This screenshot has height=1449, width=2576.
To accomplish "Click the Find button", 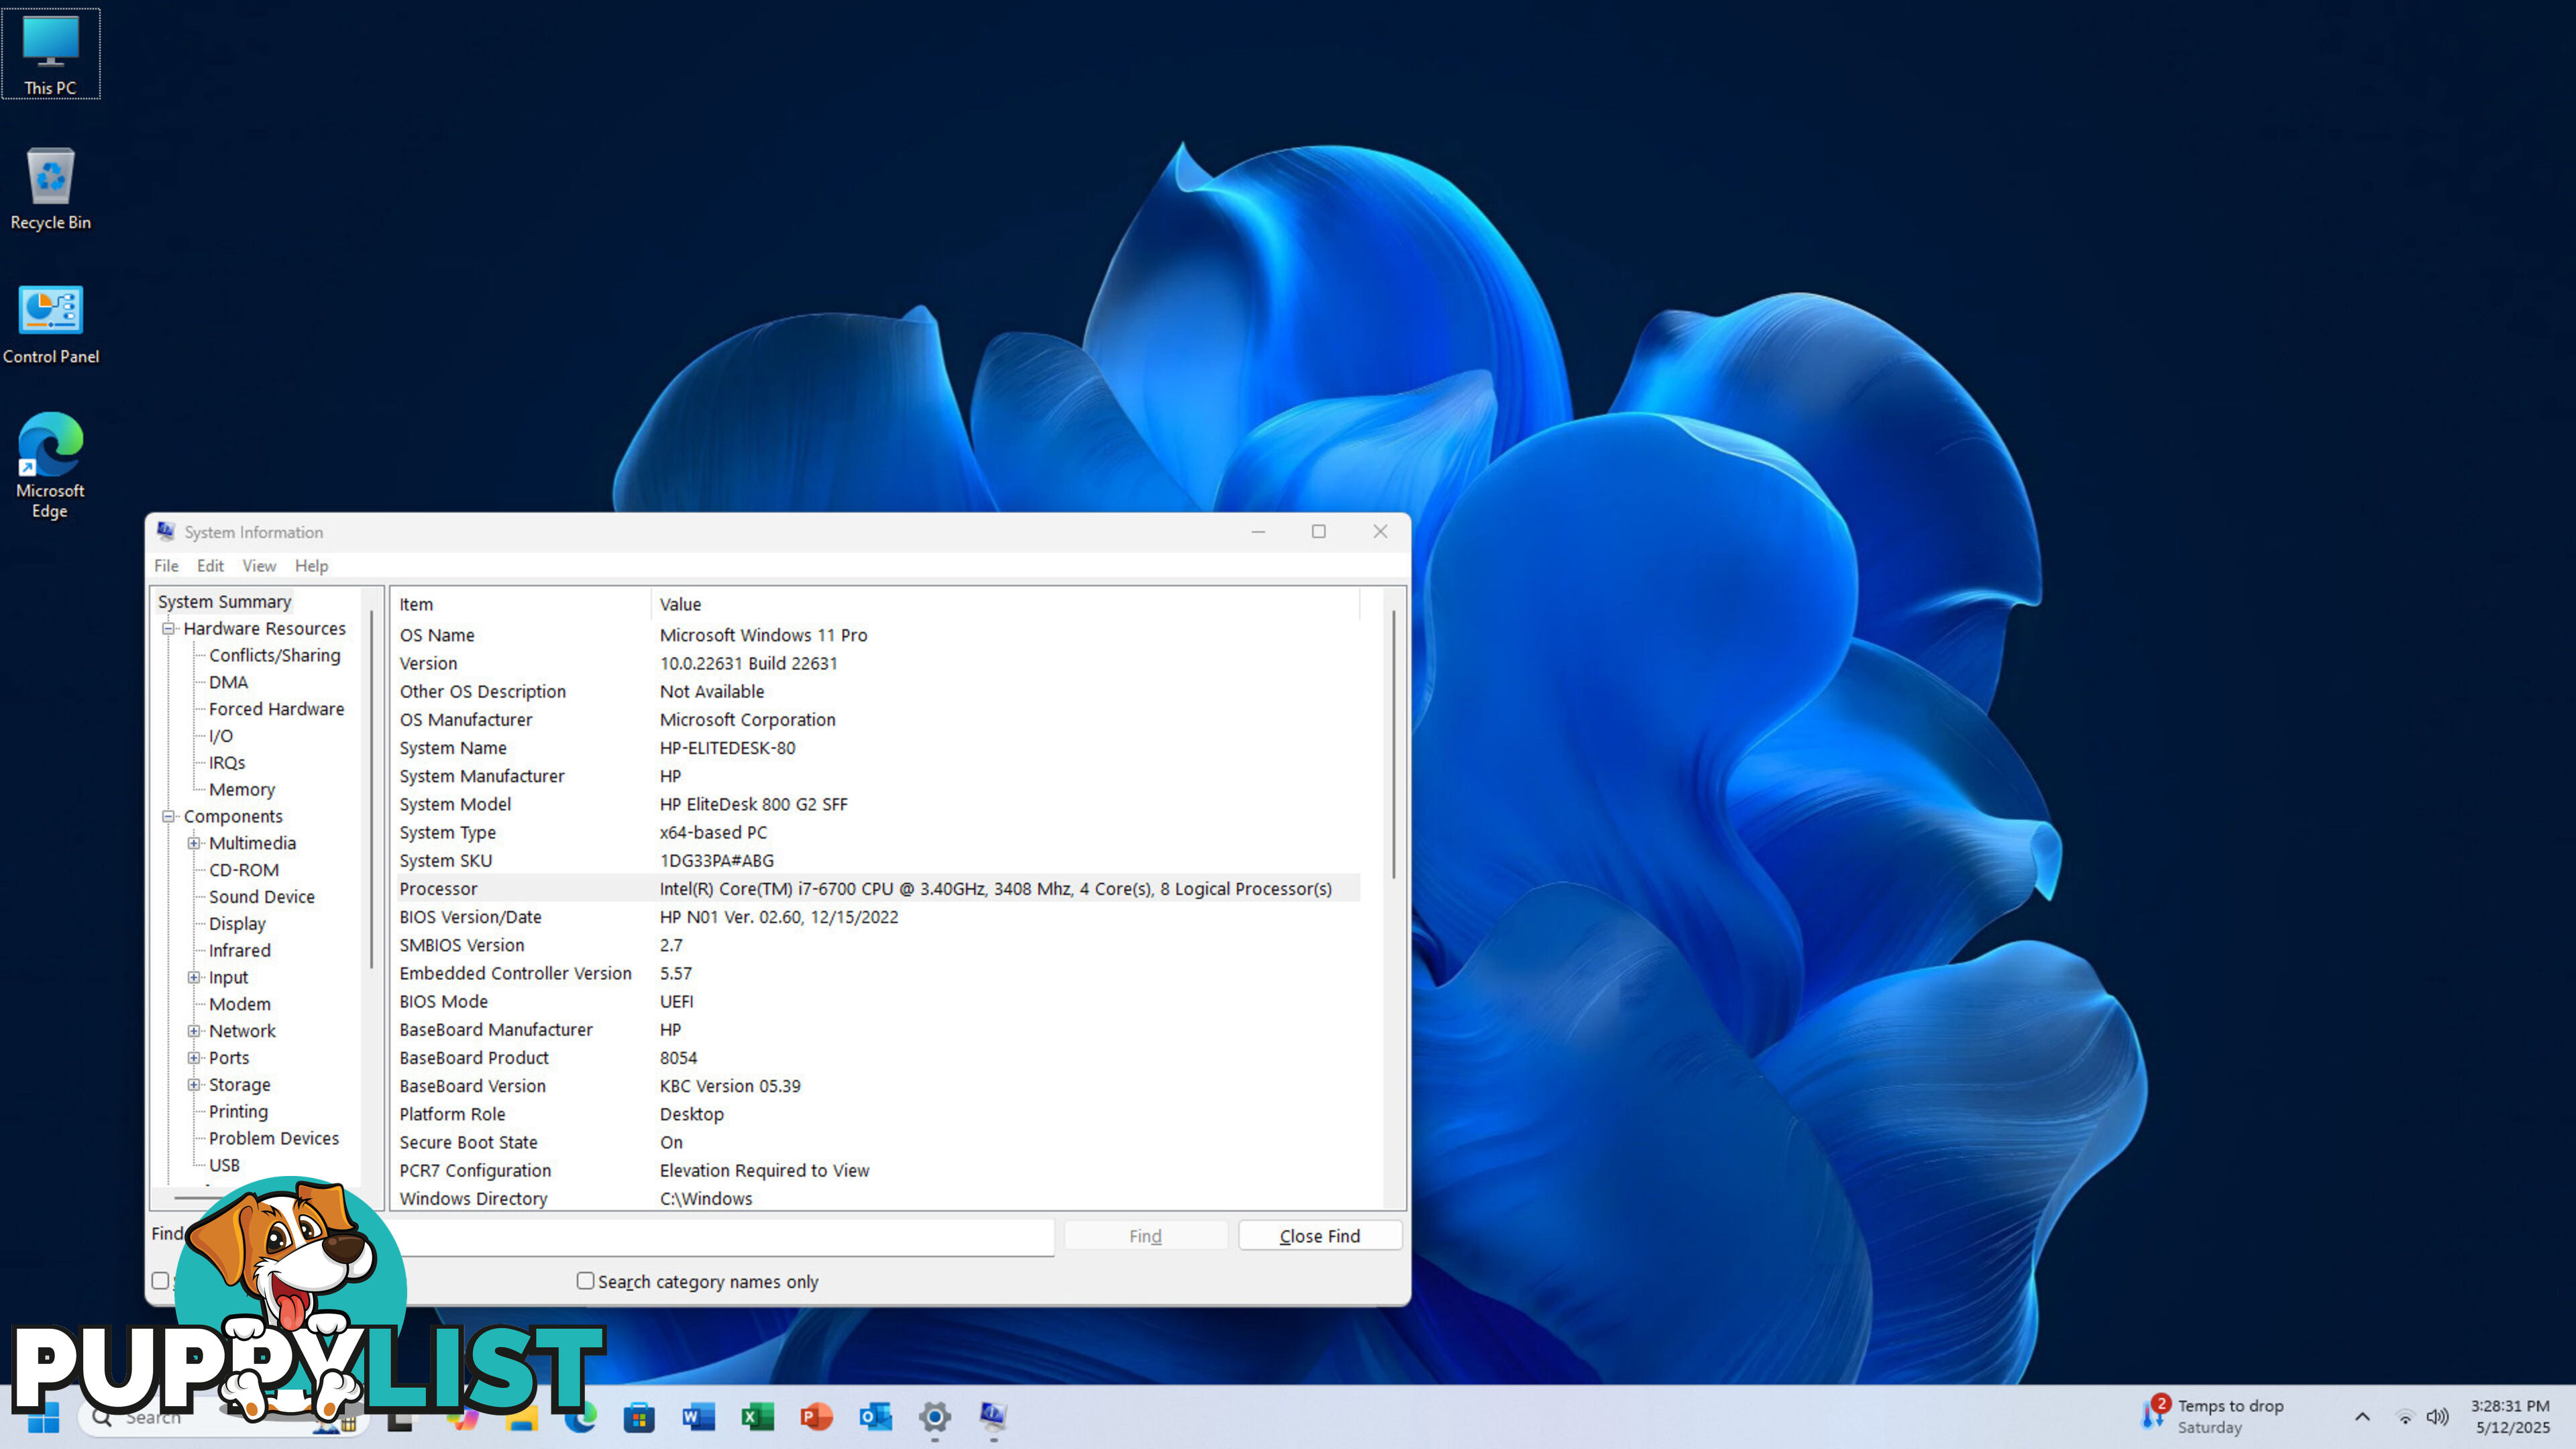I will coord(1145,1236).
